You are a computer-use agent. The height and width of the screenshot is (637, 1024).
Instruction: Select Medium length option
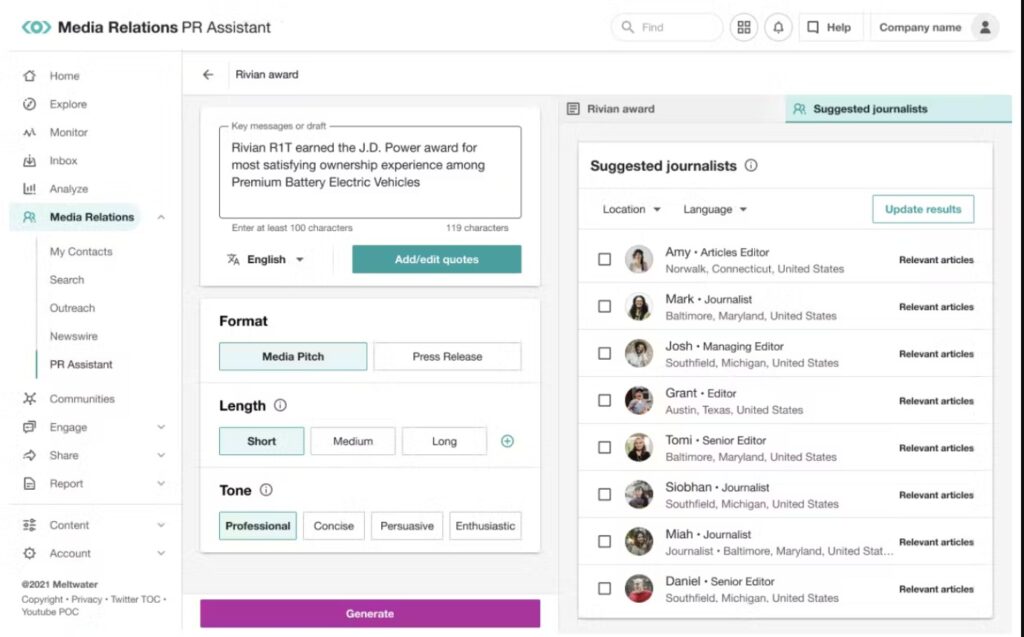[x=353, y=441]
